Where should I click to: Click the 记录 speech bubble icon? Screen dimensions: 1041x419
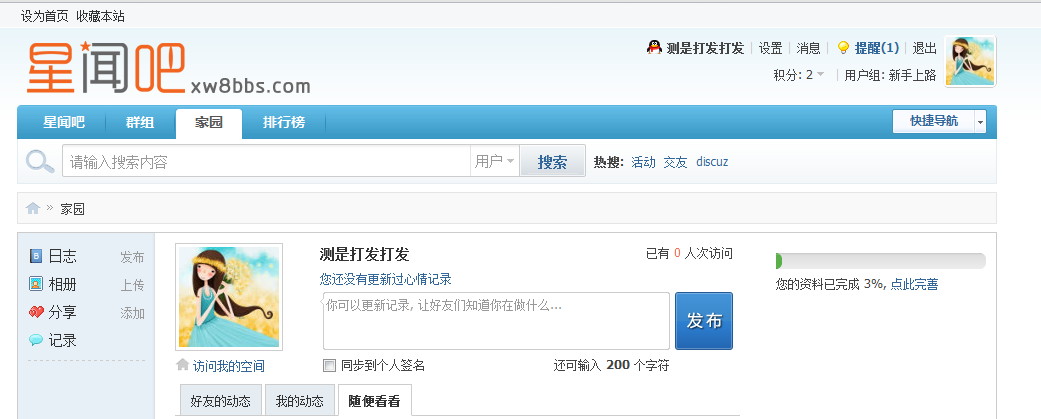click(x=36, y=341)
